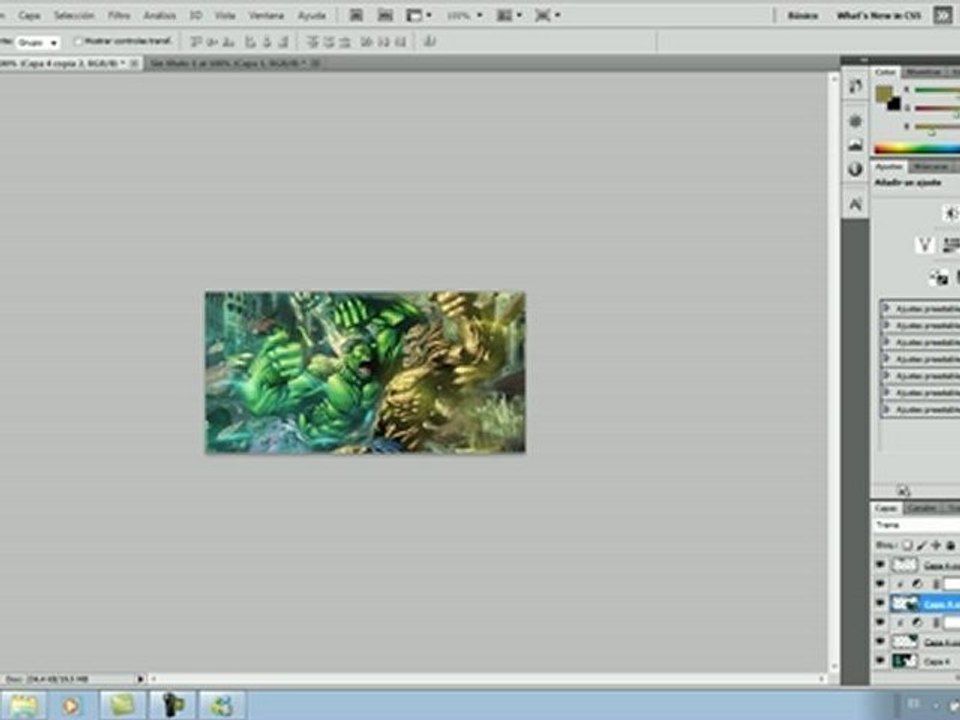This screenshot has height=720, width=960.
Task: Launch Mini Bridge from the application bar
Action: tap(385, 15)
